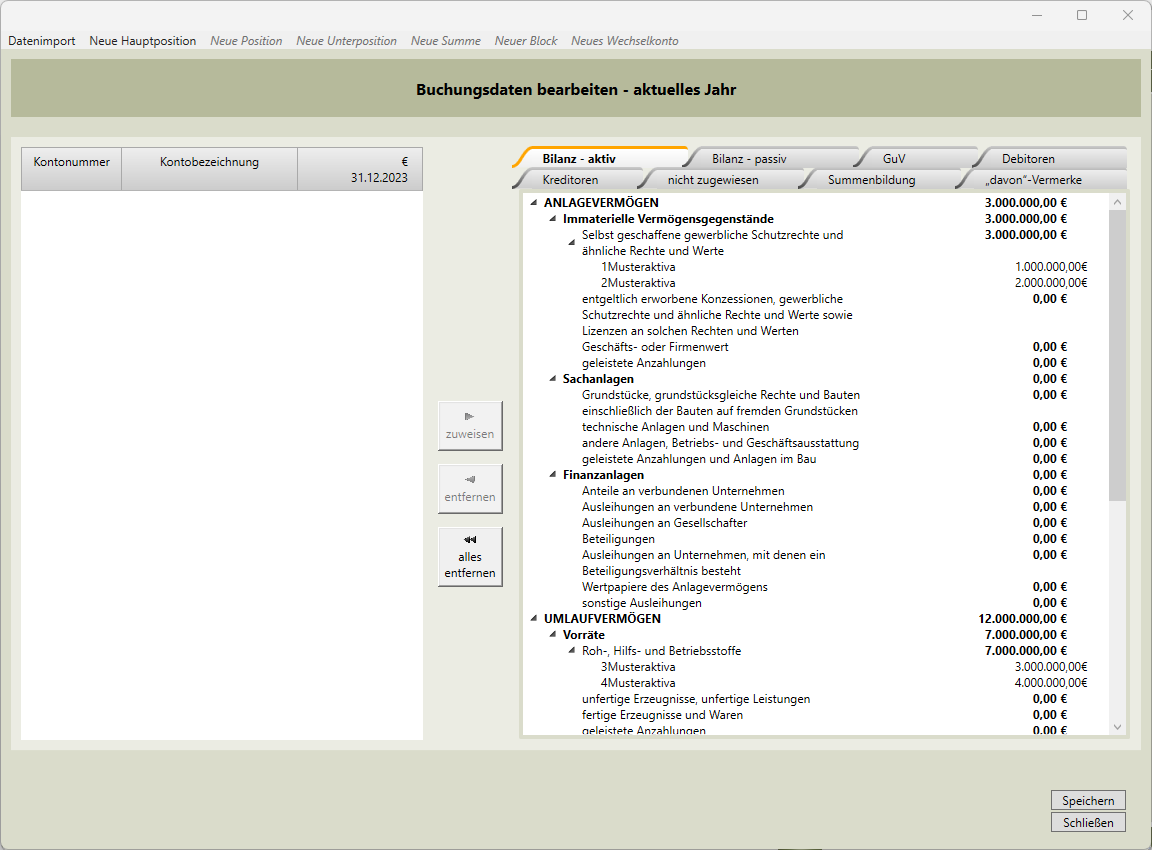Switch to the Bilanz - passiv tab
Image resolution: width=1152 pixels, height=850 pixels.
(748, 158)
